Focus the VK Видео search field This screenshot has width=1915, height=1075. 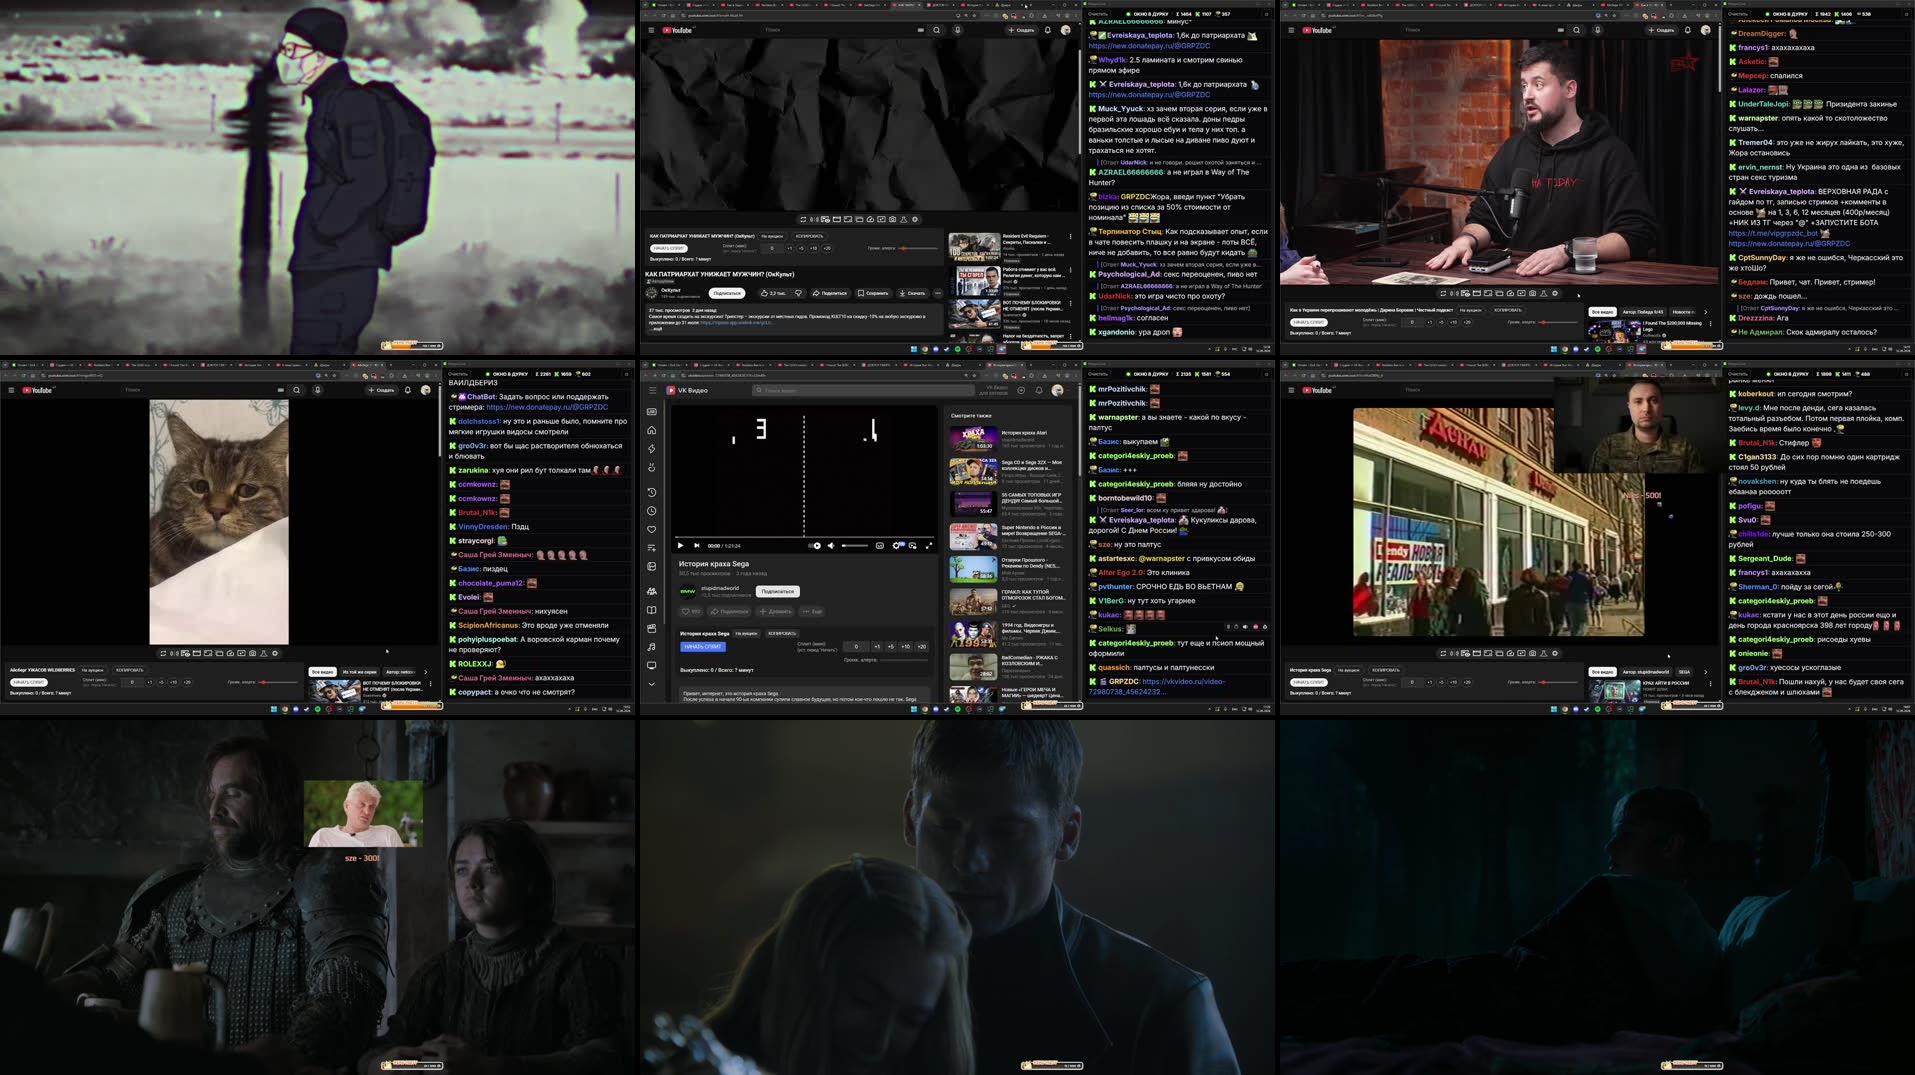(863, 390)
